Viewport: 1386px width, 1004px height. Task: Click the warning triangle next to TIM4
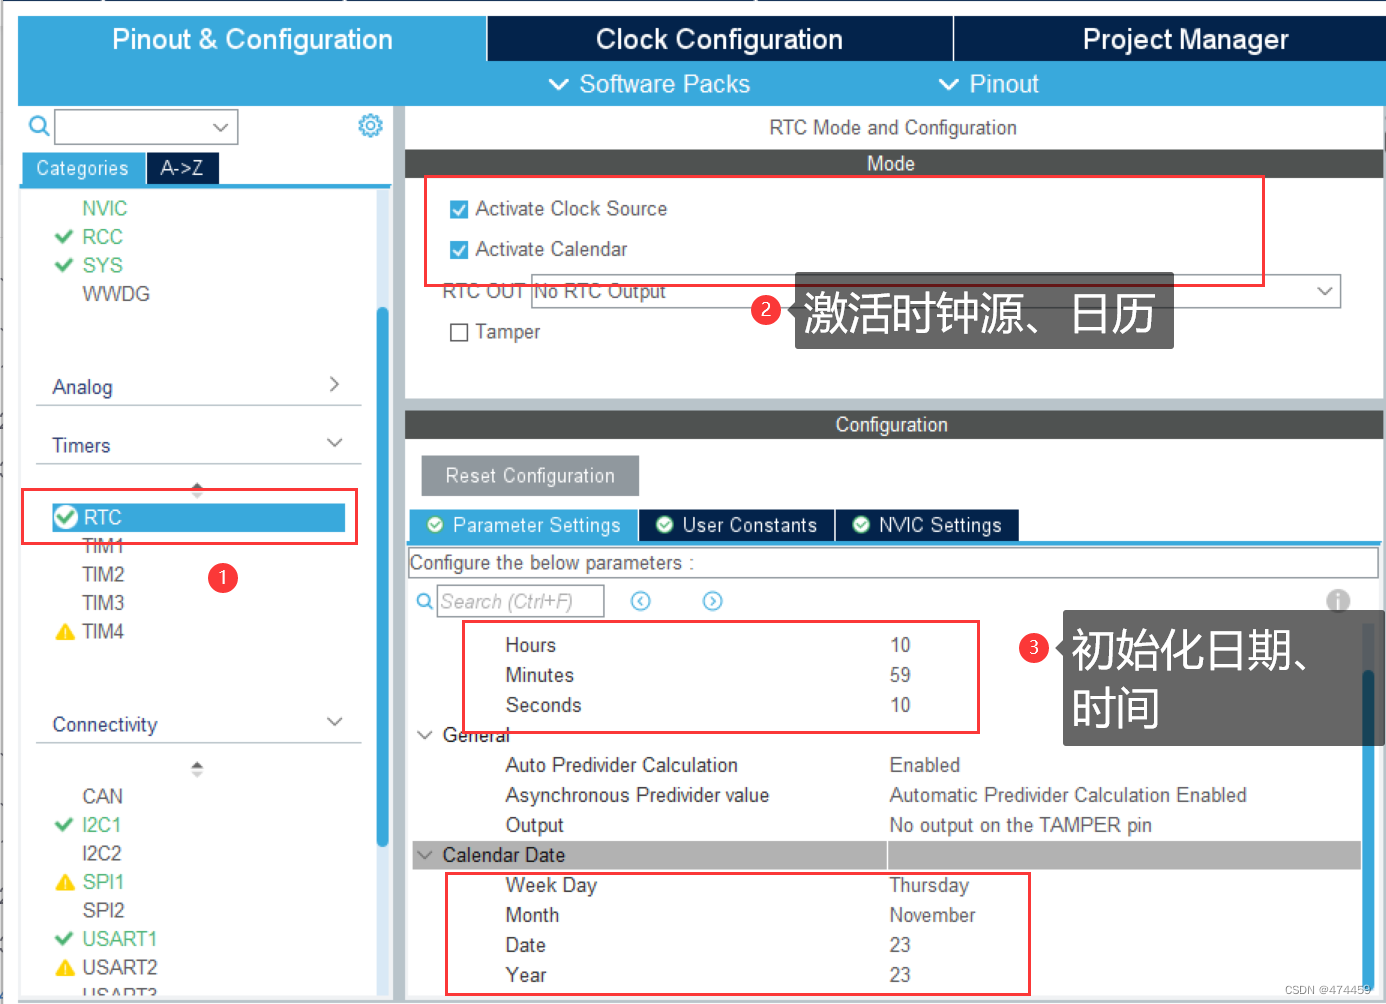[x=65, y=632]
